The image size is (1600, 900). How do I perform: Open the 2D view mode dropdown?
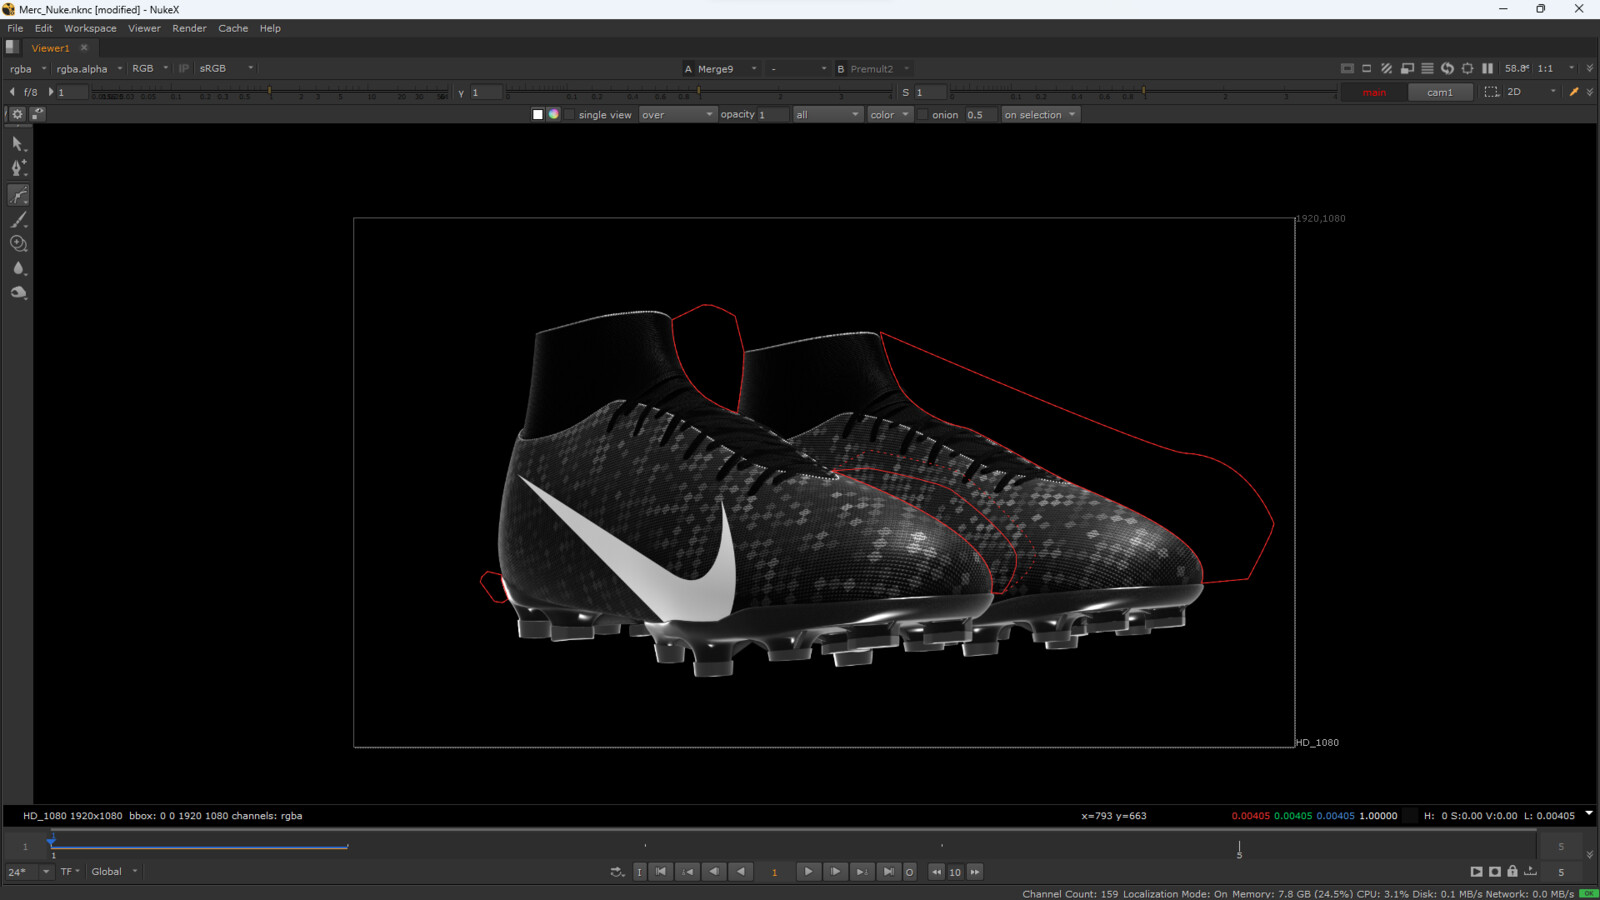pos(1532,92)
